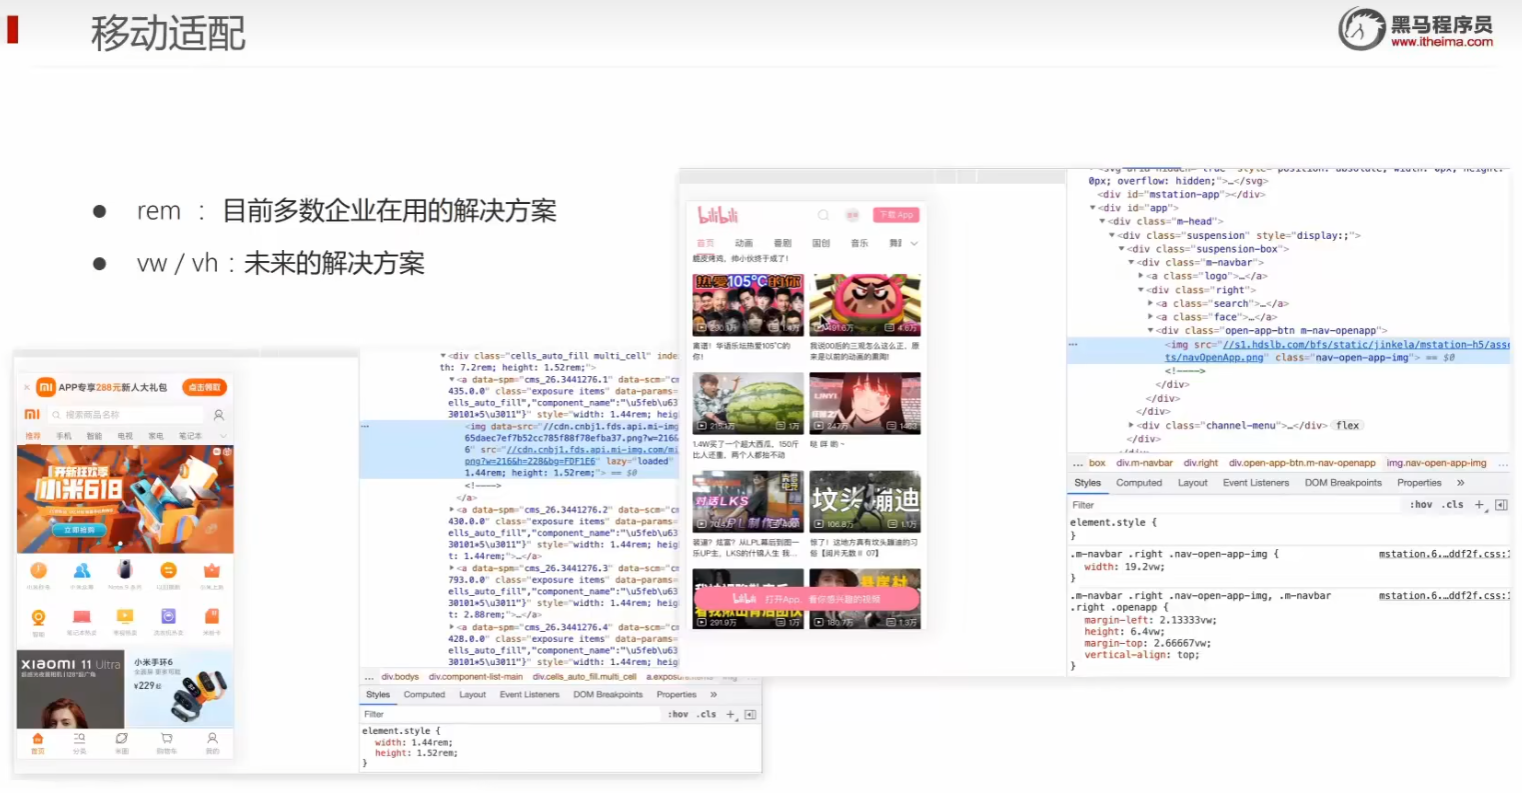
Task: Open the 热爱105°C的你 video thumbnail
Action: [x=748, y=305]
